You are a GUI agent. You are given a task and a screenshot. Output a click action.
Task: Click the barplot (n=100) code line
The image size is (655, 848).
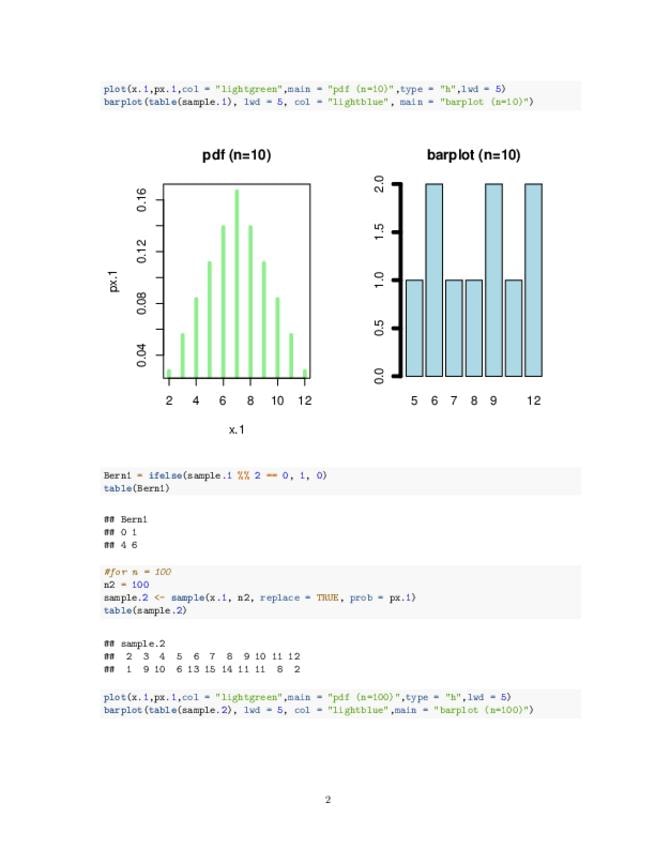(x=319, y=710)
